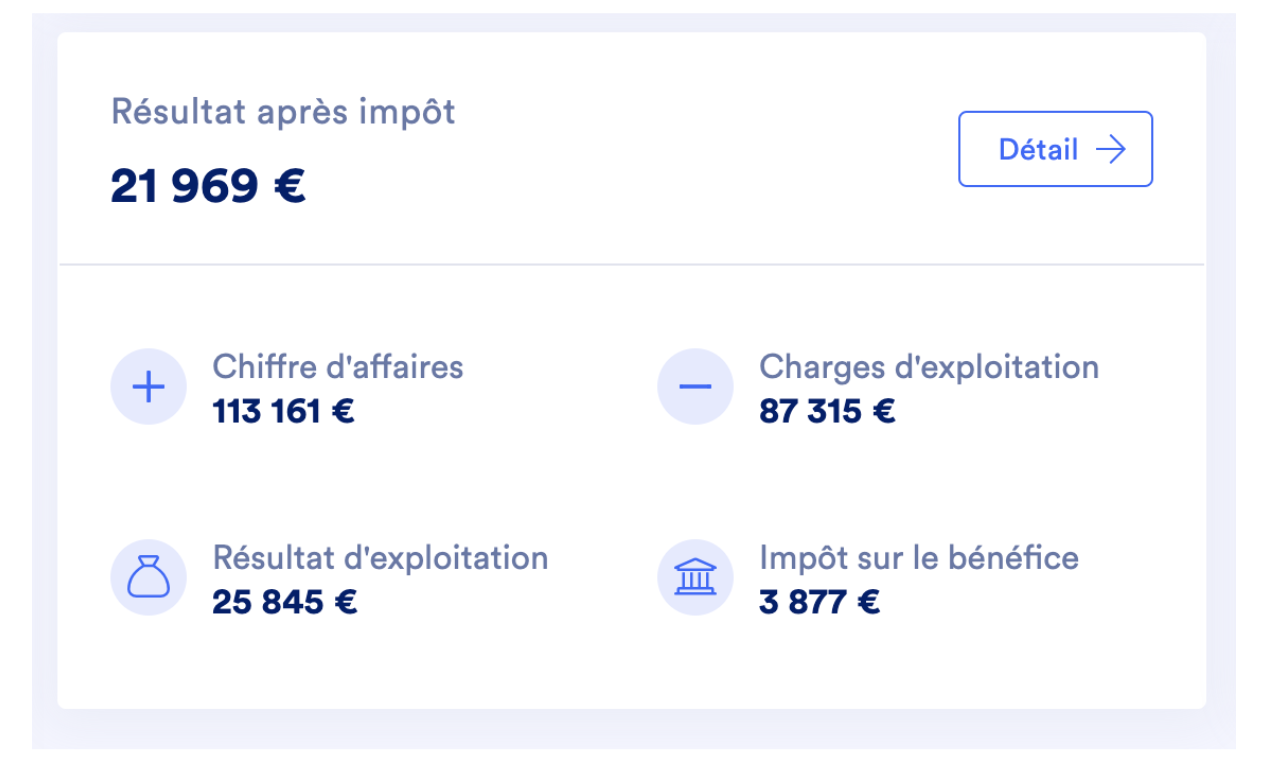1266x768 pixels.
Task: Click the "Résultat d'exploitation" label
Action: 380,557
